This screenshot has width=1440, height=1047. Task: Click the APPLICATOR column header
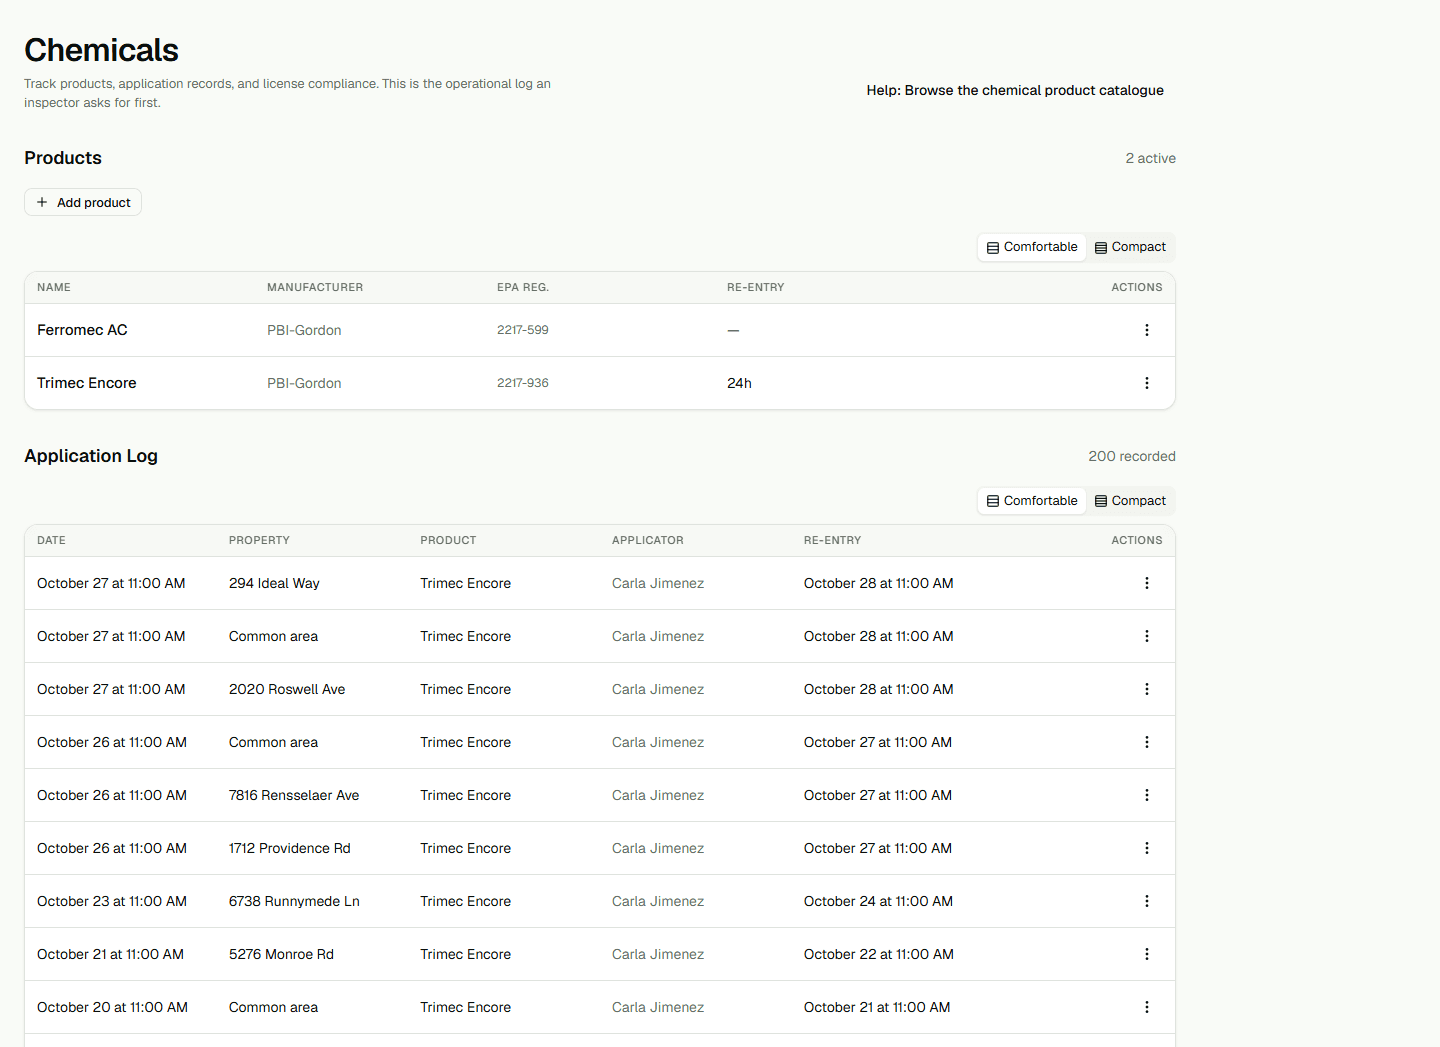pos(648,540)
